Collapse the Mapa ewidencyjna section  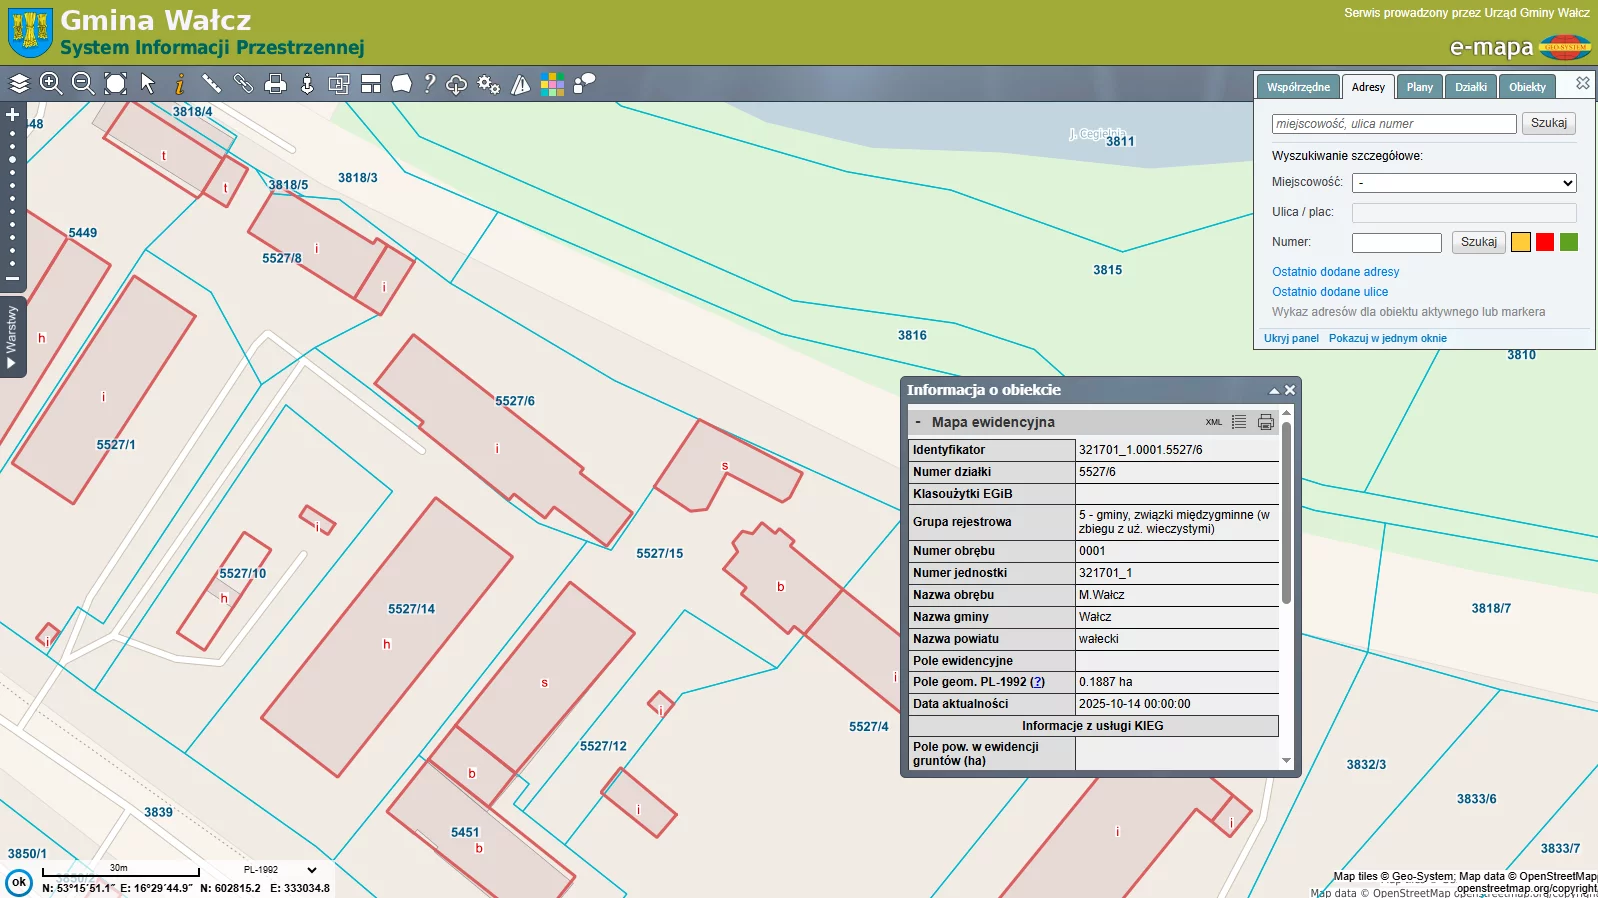(918, 422)
